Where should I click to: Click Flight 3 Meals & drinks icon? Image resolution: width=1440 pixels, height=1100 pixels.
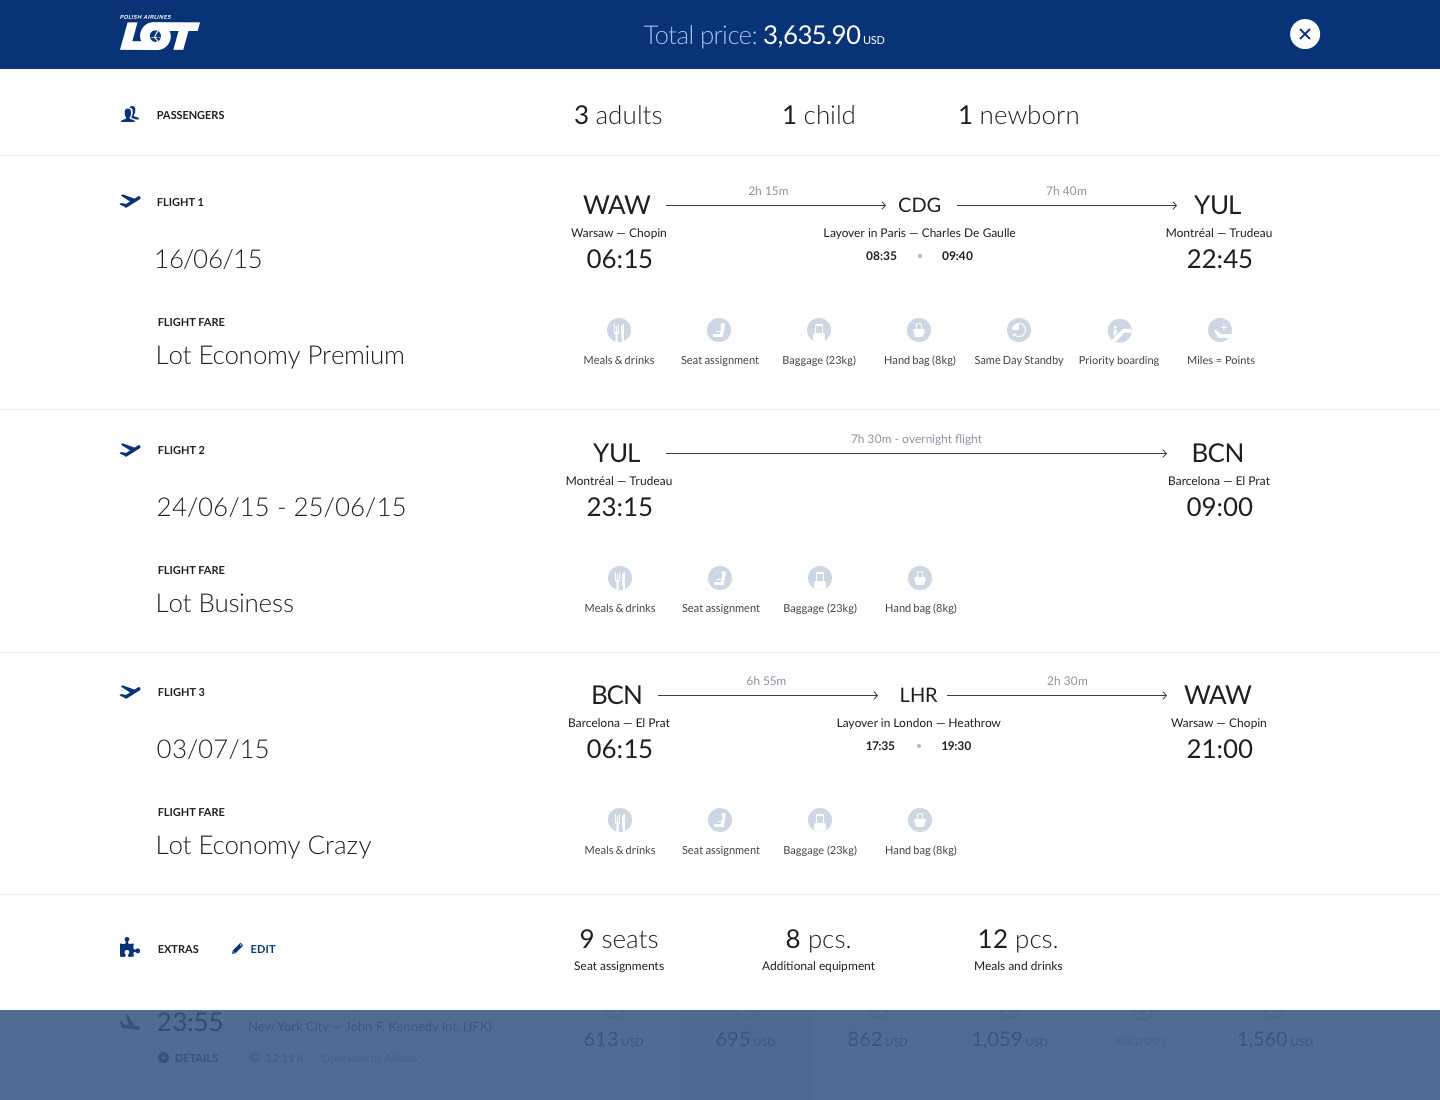pos(620,820)
